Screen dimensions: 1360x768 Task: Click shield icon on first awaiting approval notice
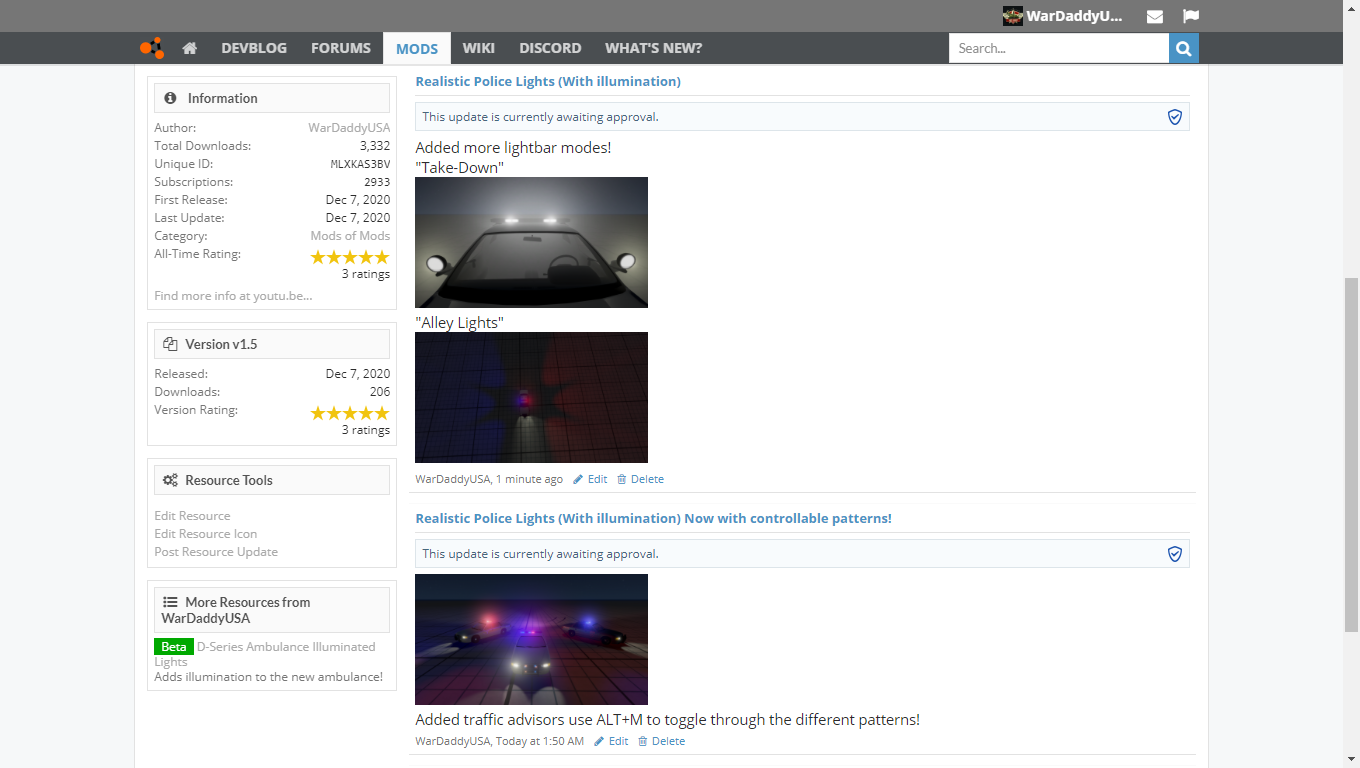pyautogui.click(x=1175, y=117)
